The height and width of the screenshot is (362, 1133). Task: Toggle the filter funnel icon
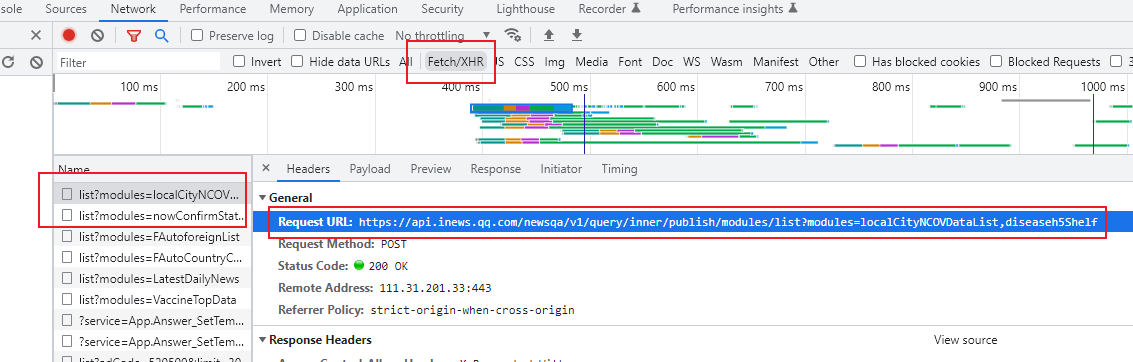click(134, 35)
